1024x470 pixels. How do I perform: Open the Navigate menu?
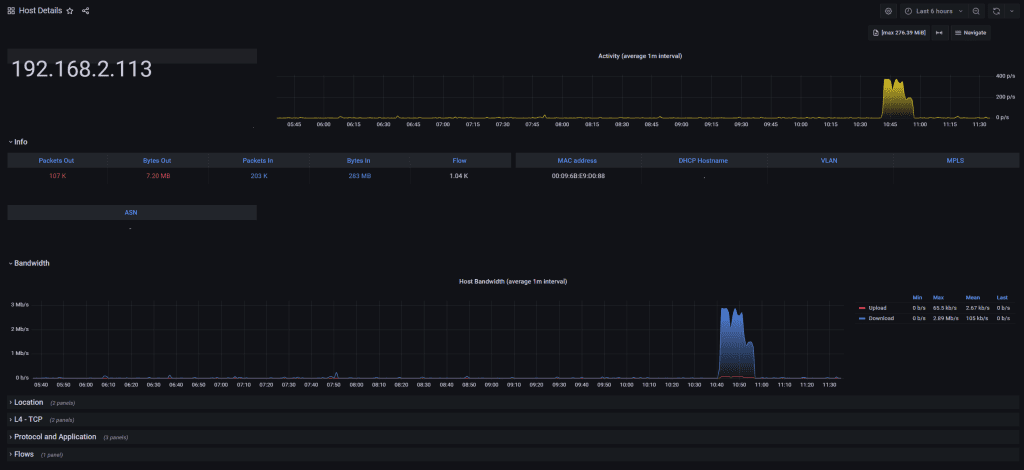click(x=970, y=33)
